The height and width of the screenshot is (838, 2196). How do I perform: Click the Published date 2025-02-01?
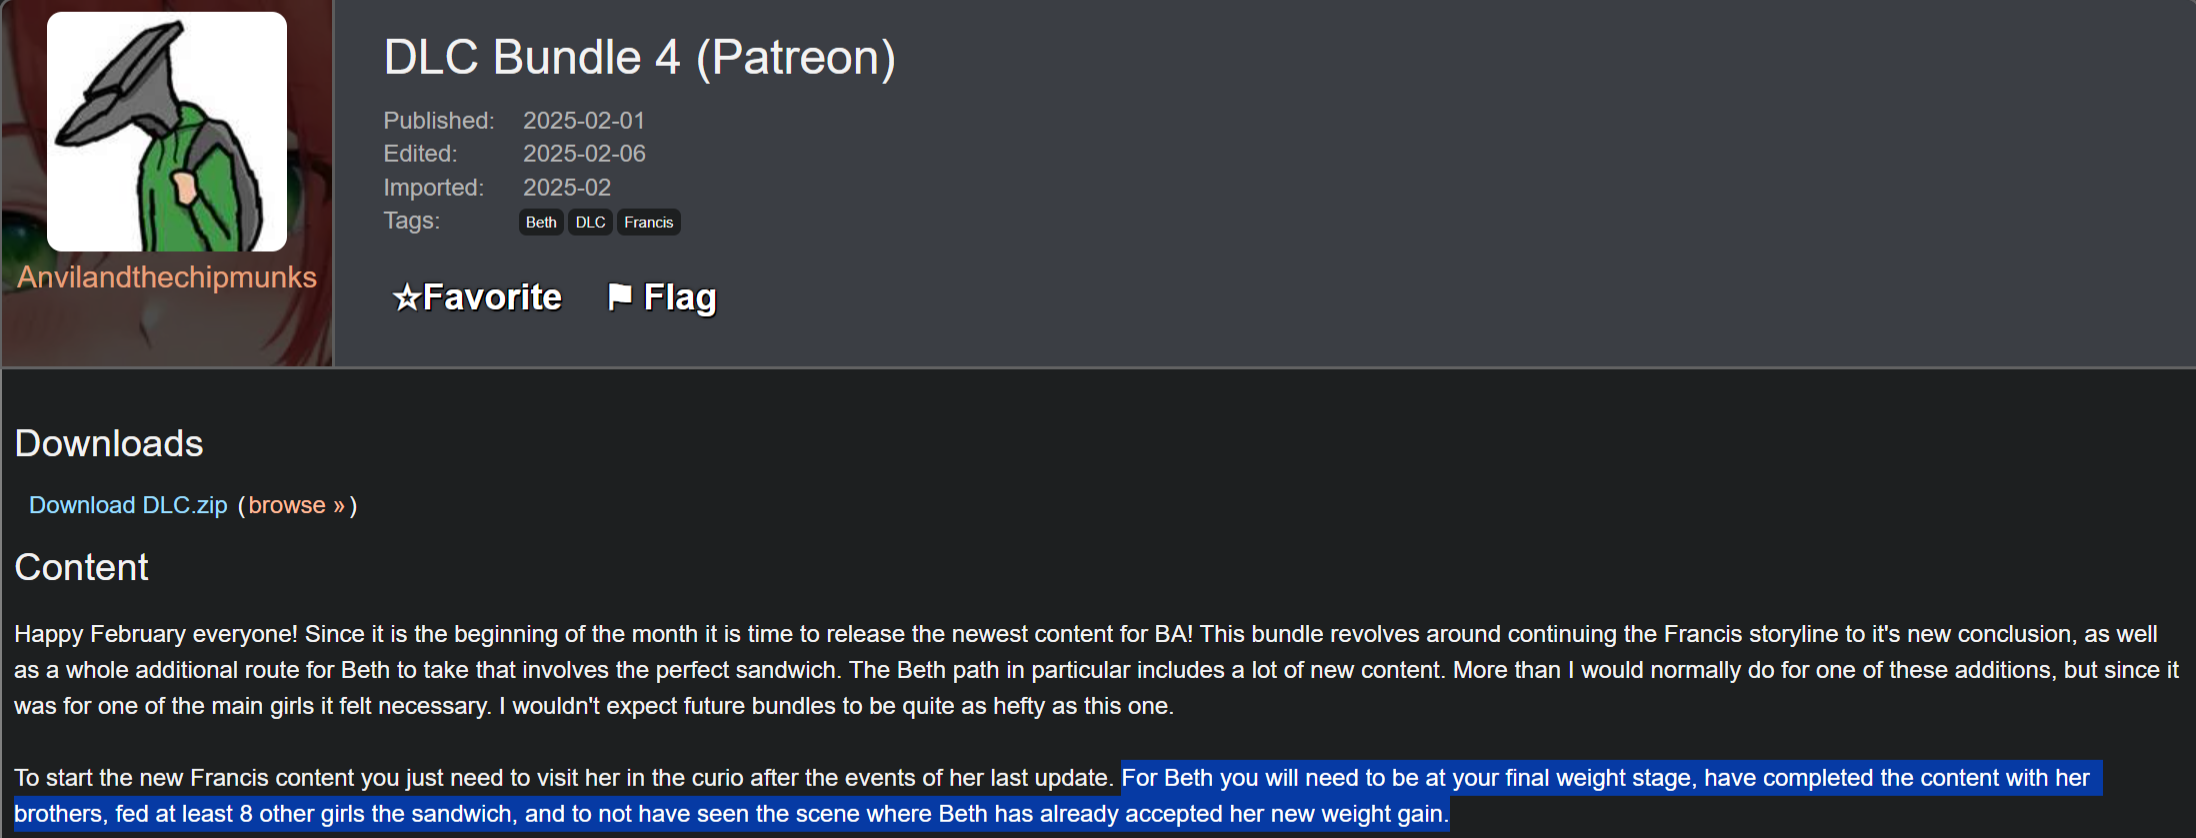[584, 120]
